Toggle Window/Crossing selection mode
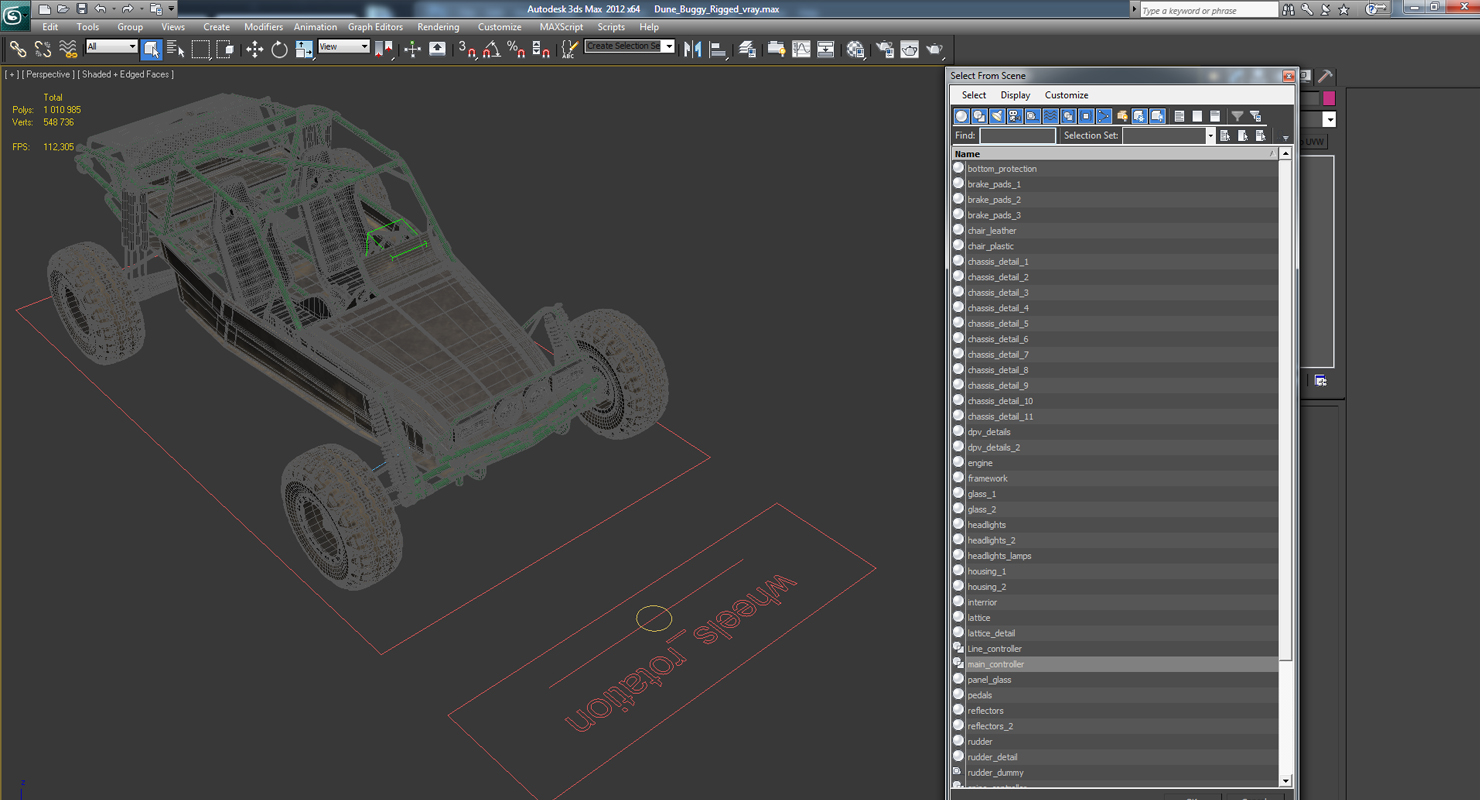The image size is (1480, 800). [x=225, y=49]
